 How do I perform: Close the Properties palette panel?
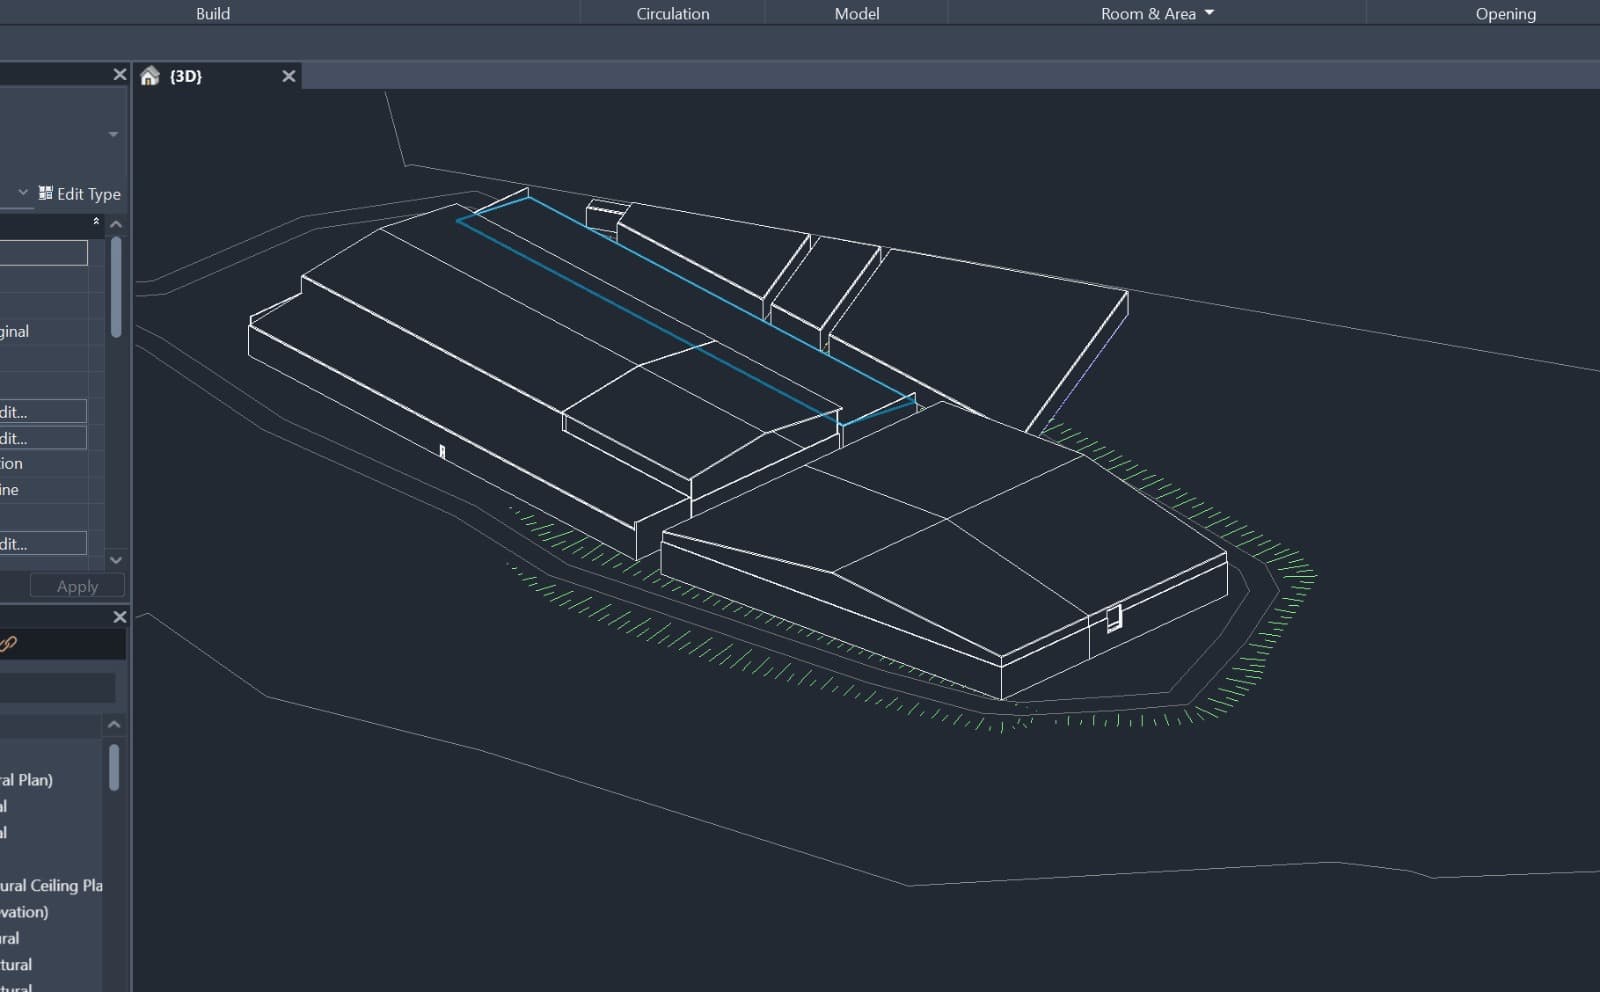coord(120,74)
